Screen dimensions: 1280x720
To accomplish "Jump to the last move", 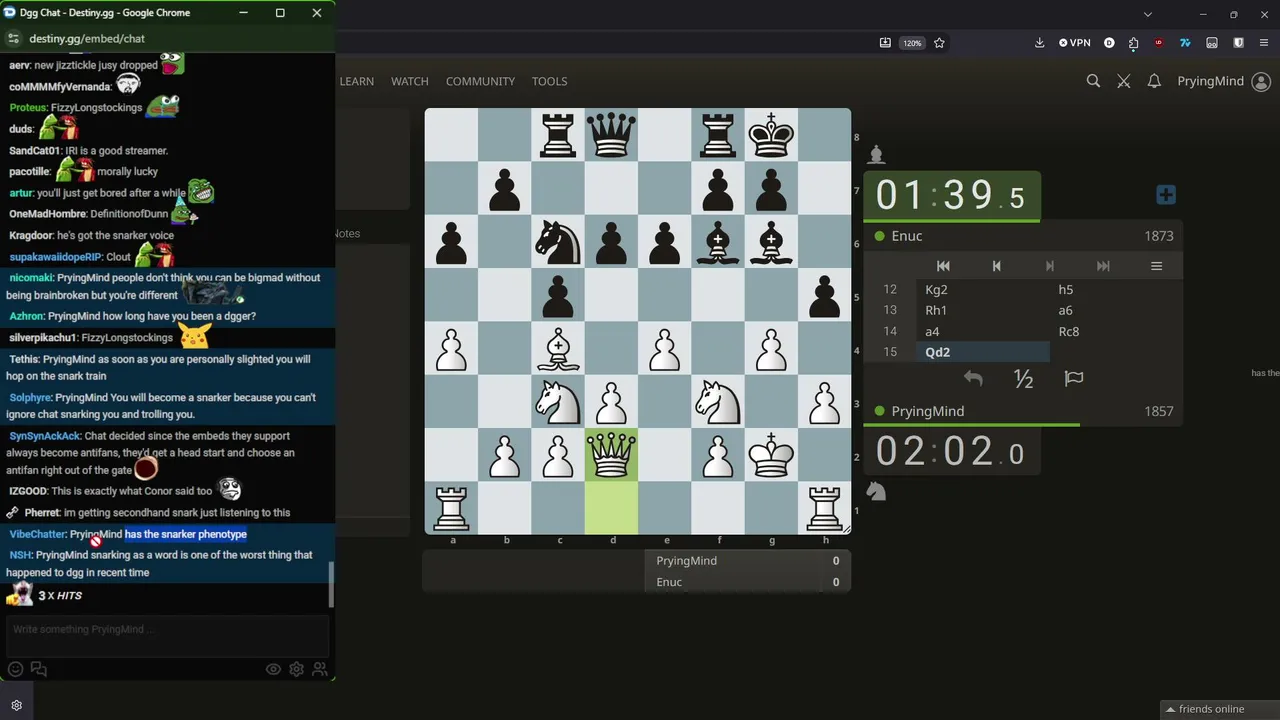I will click(1103, 266).
